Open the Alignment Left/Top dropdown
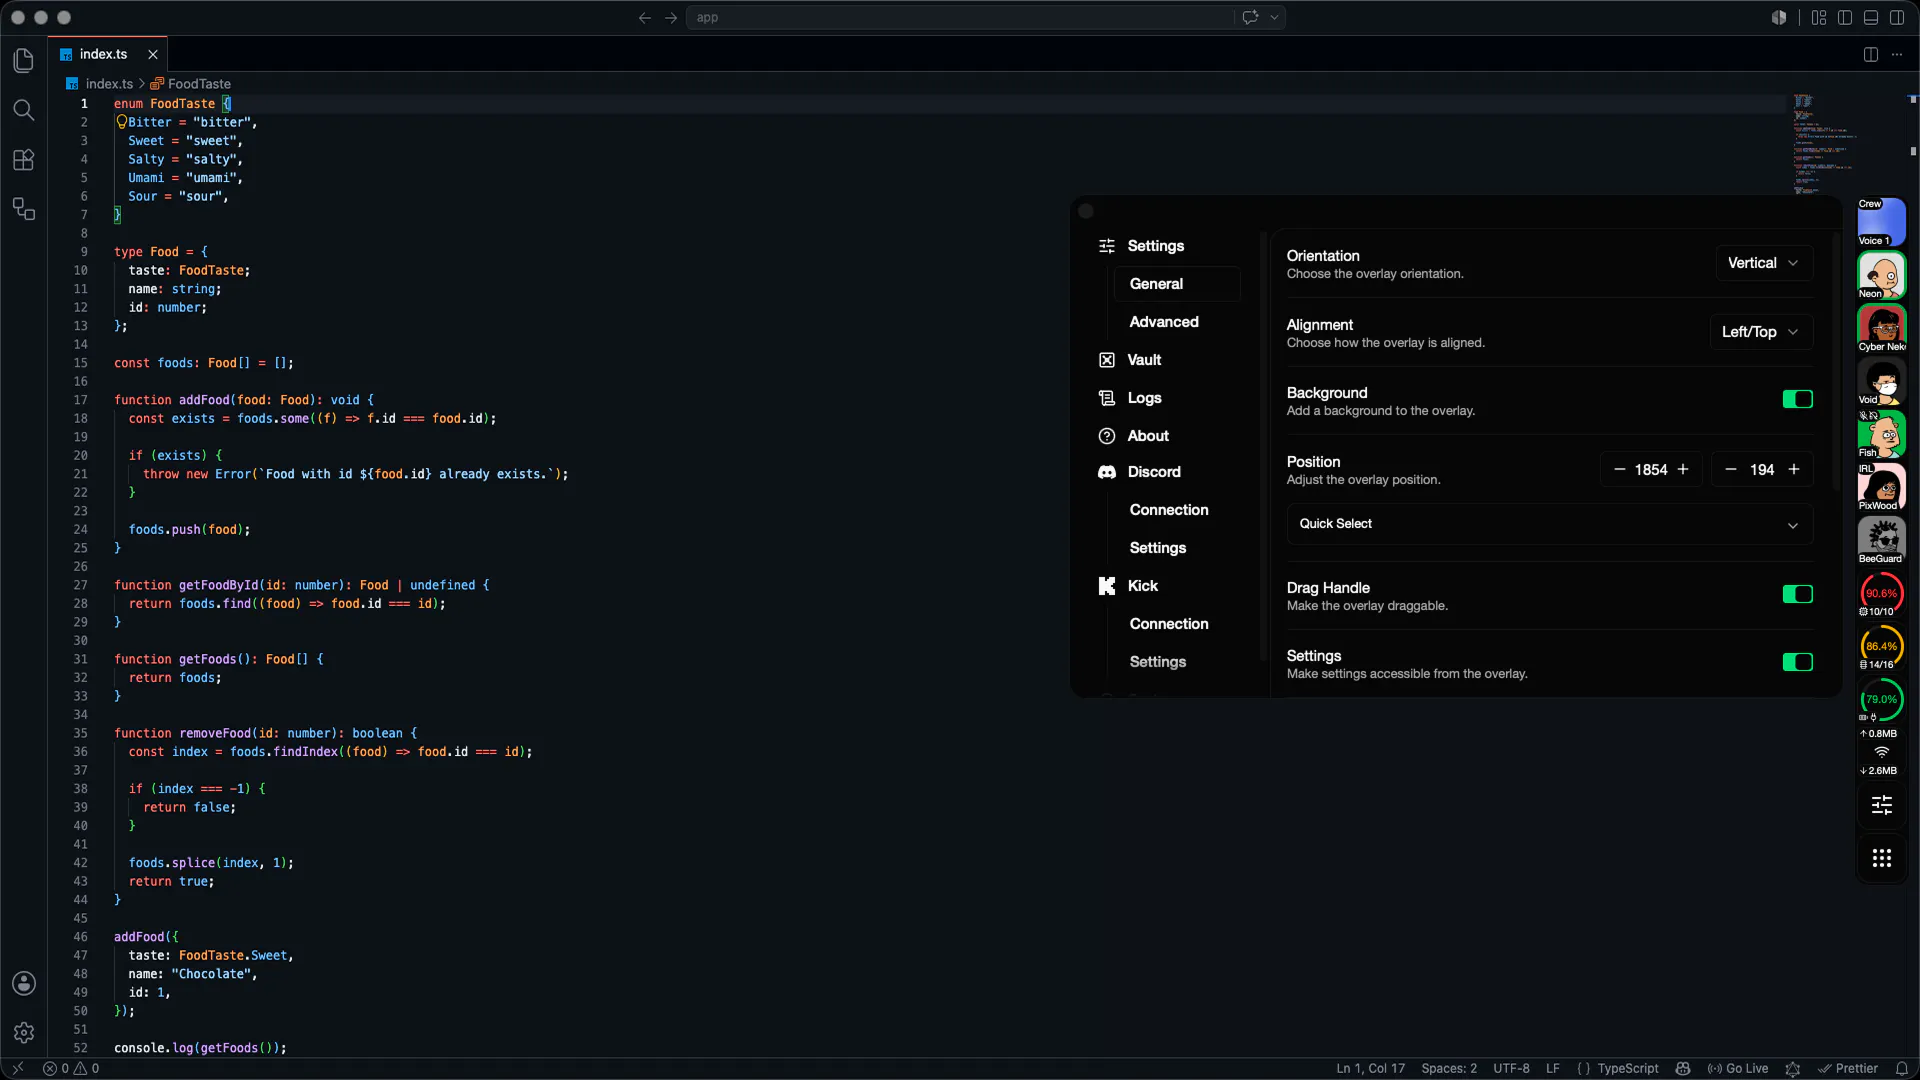Image resolution: width=1920 pixels, height=1080 pixels. pyautogui.click(x=1761, y=332)
